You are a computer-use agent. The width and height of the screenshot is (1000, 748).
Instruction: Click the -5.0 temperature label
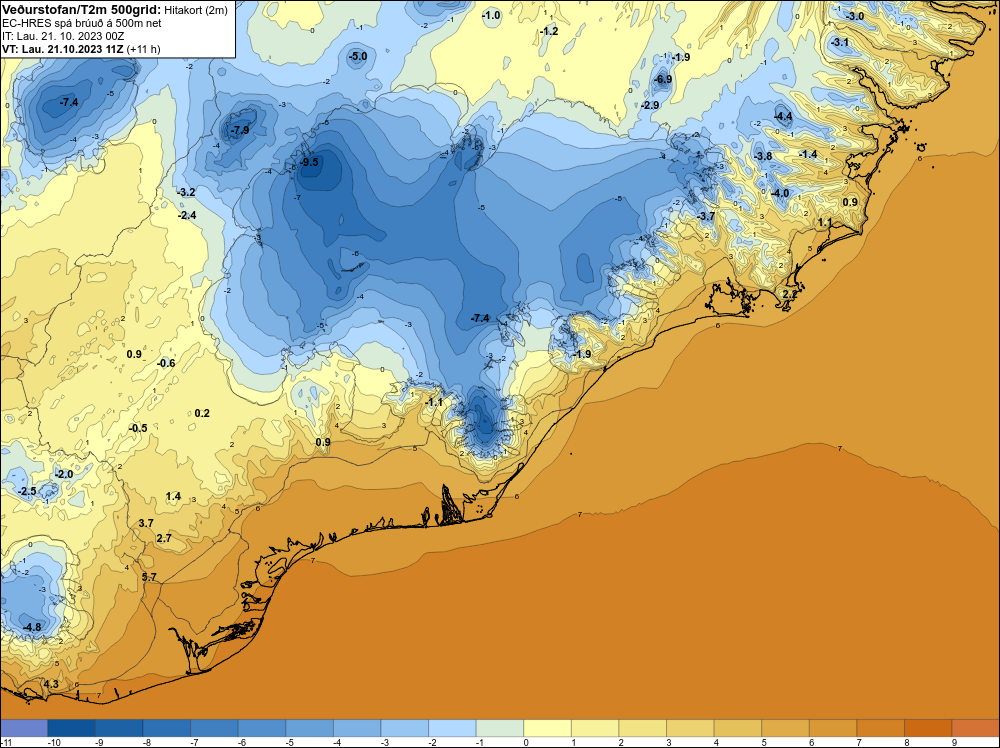pos(358,56)
